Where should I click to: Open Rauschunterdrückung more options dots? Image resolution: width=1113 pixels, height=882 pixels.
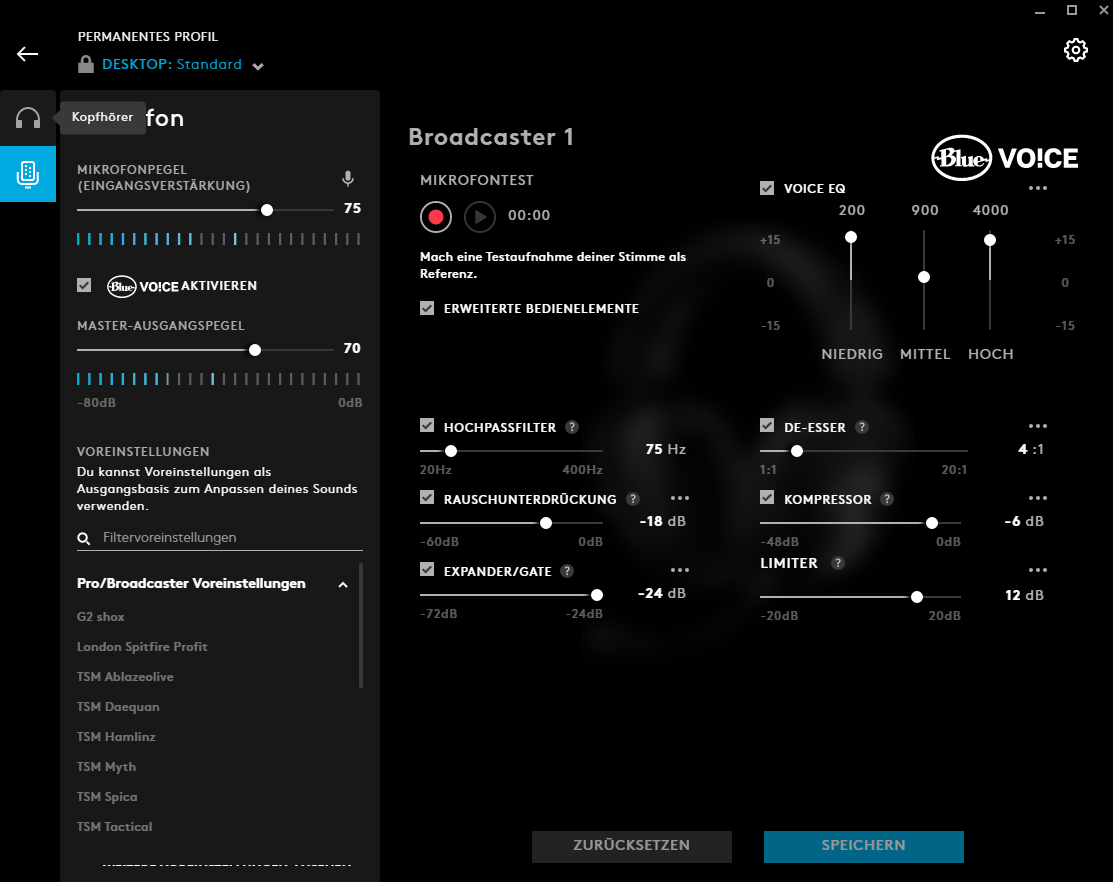click(680, 498)
